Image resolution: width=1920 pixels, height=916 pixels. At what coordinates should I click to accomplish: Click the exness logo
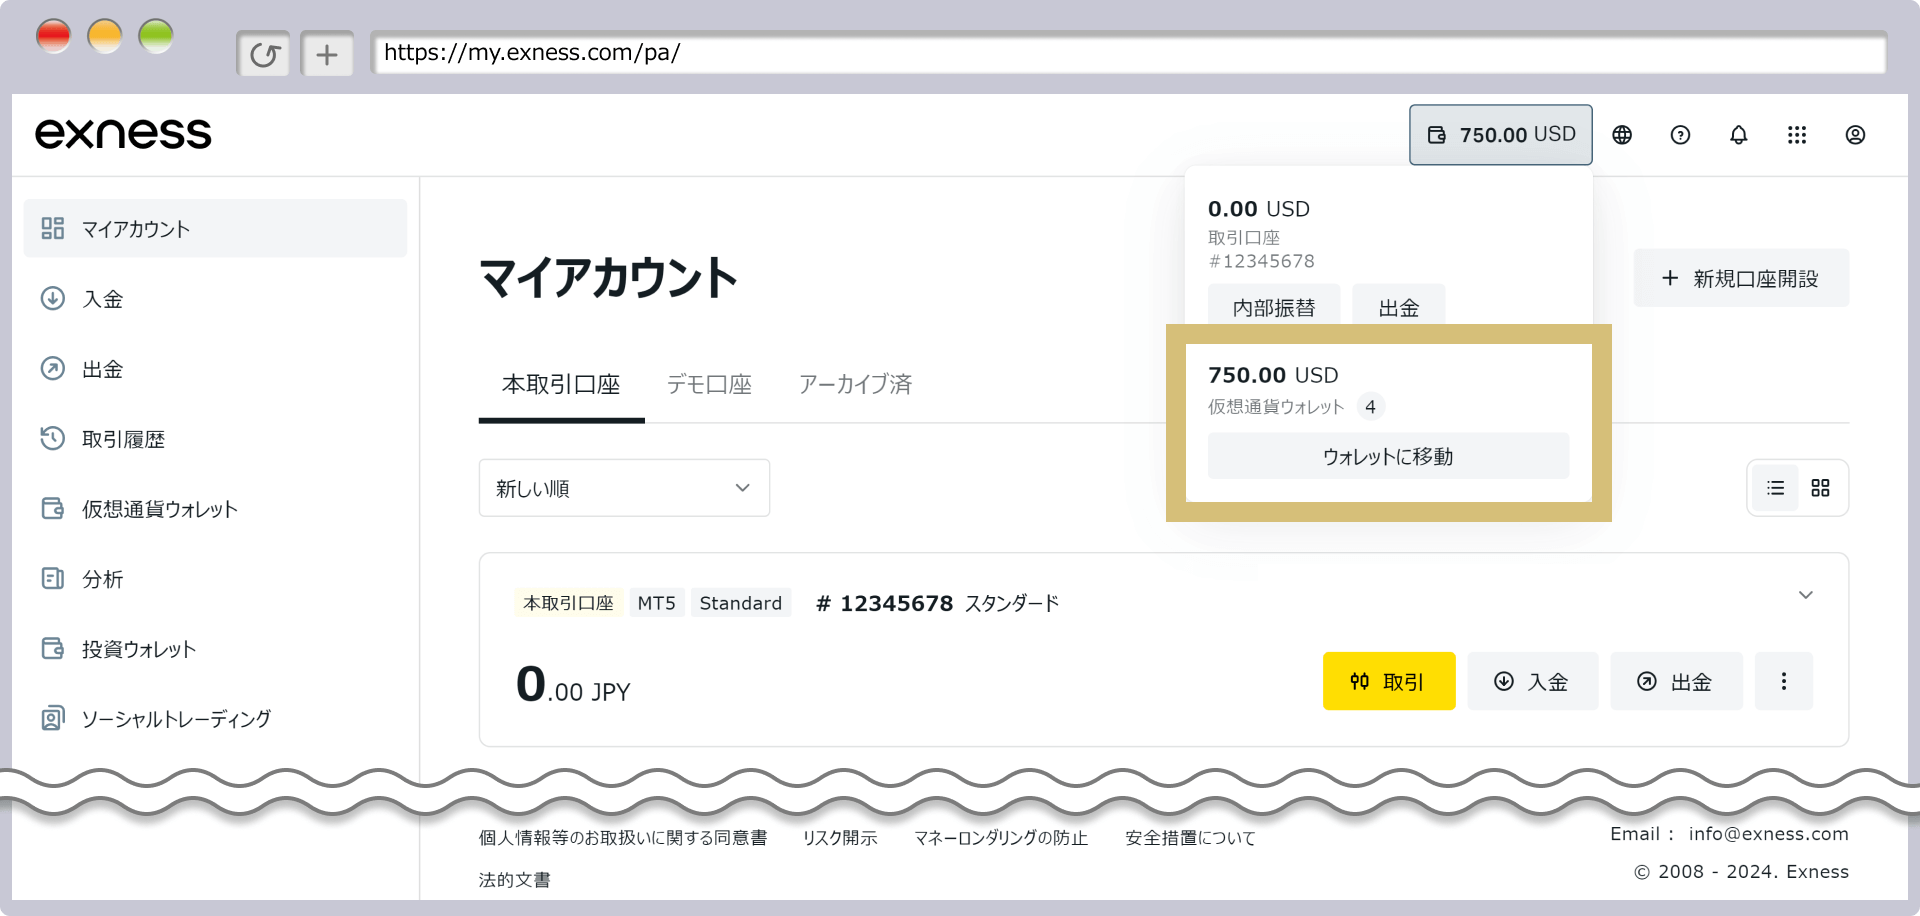[123, 134]
